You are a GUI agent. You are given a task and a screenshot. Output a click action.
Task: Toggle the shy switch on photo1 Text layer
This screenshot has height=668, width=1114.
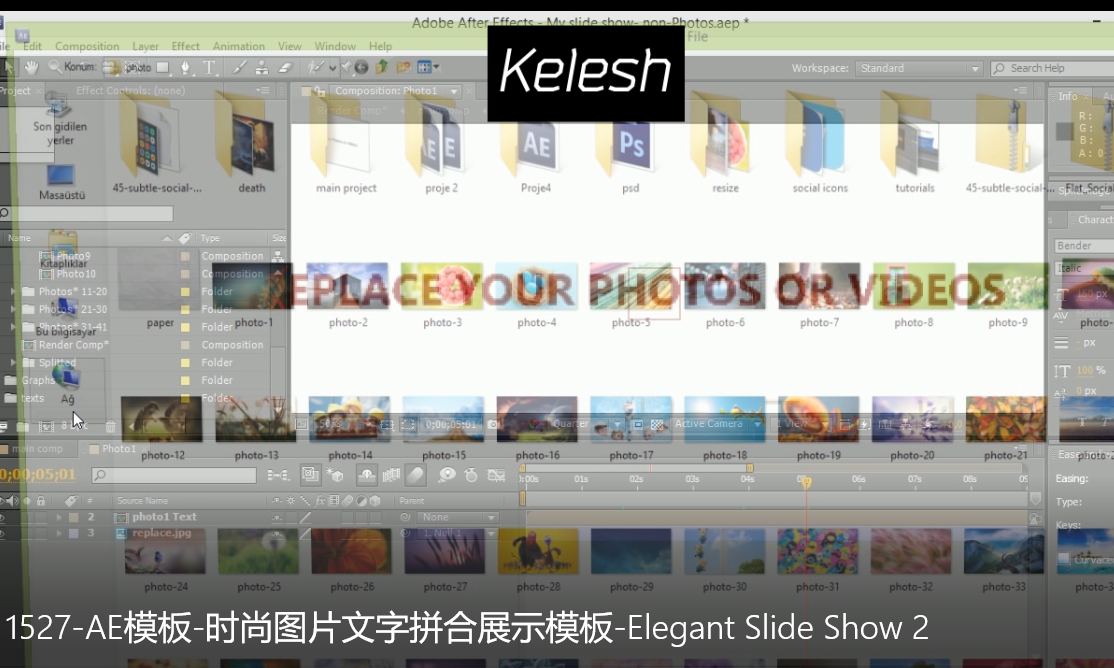click(x=276, y=517)
